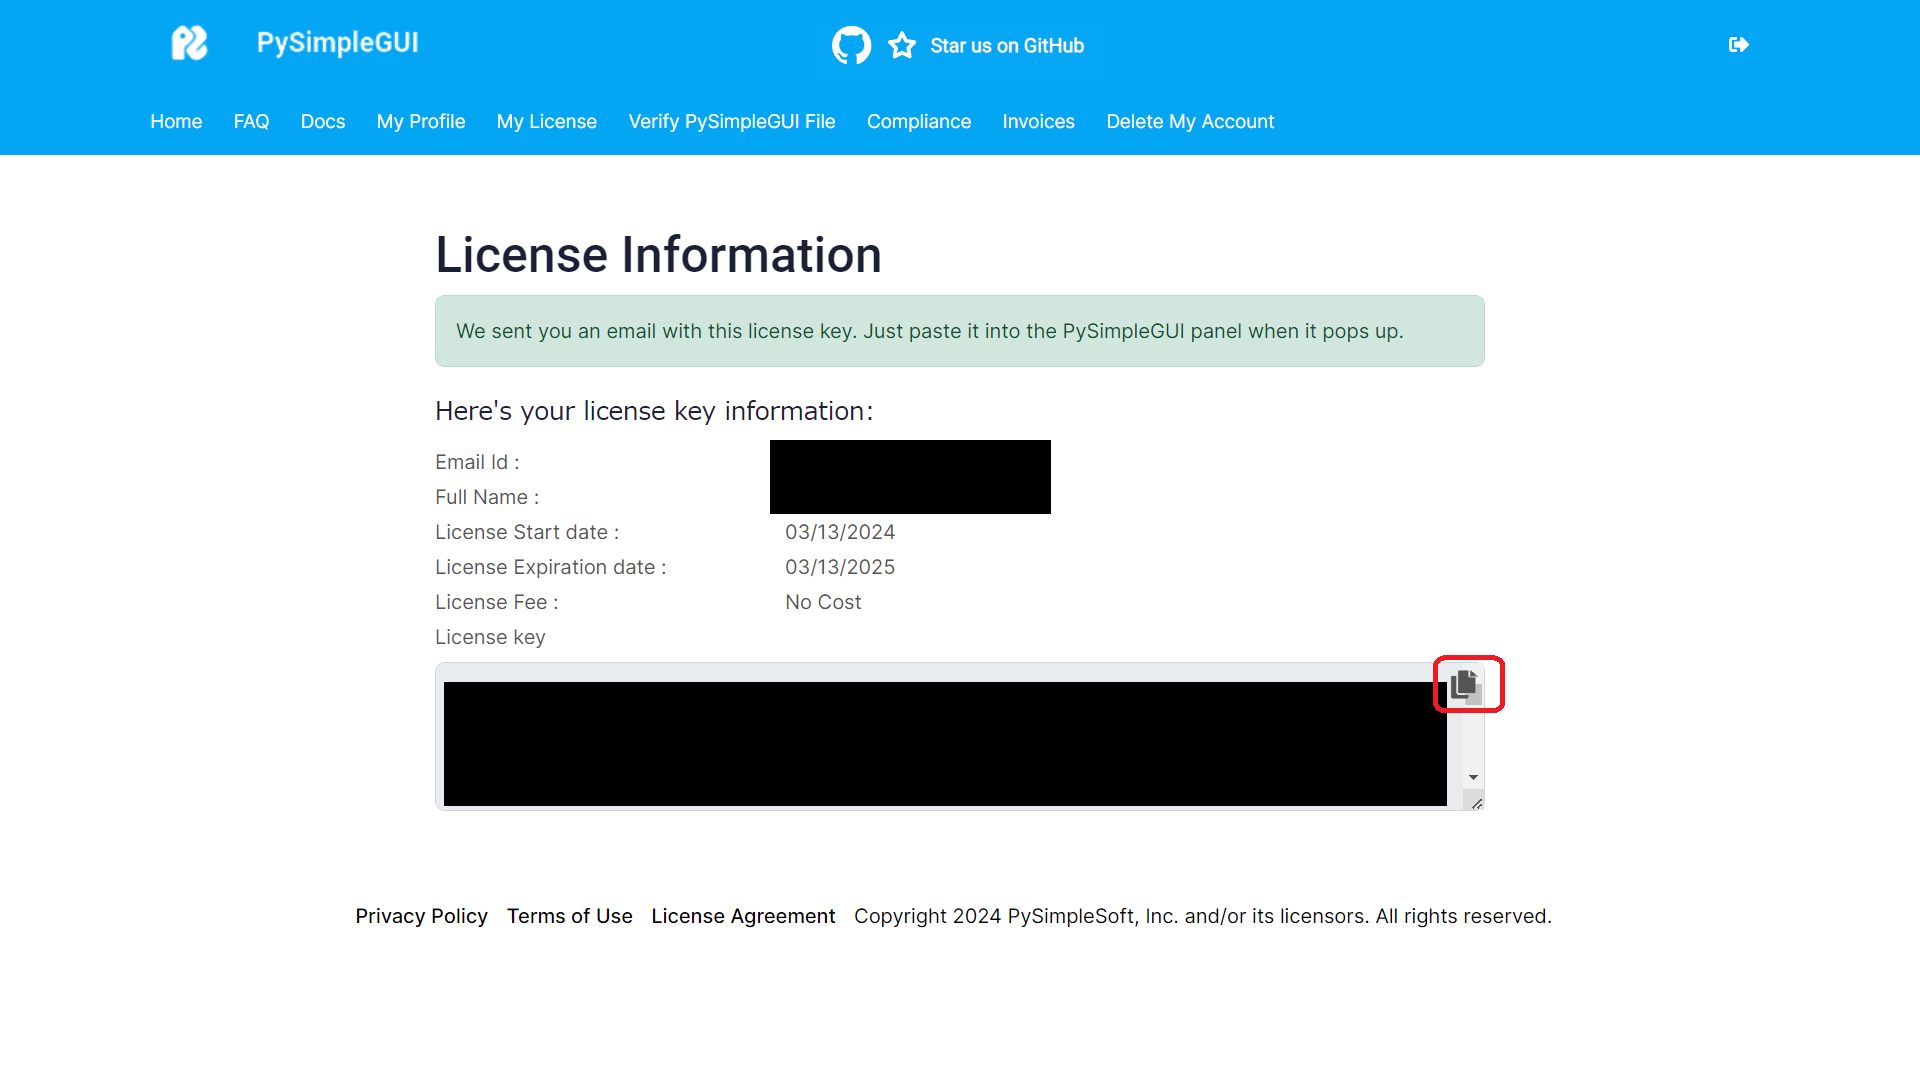Screen dimensions: 1920x1080
Task: Click the PySimpleGUI logo icon
Action: (189, 43)
